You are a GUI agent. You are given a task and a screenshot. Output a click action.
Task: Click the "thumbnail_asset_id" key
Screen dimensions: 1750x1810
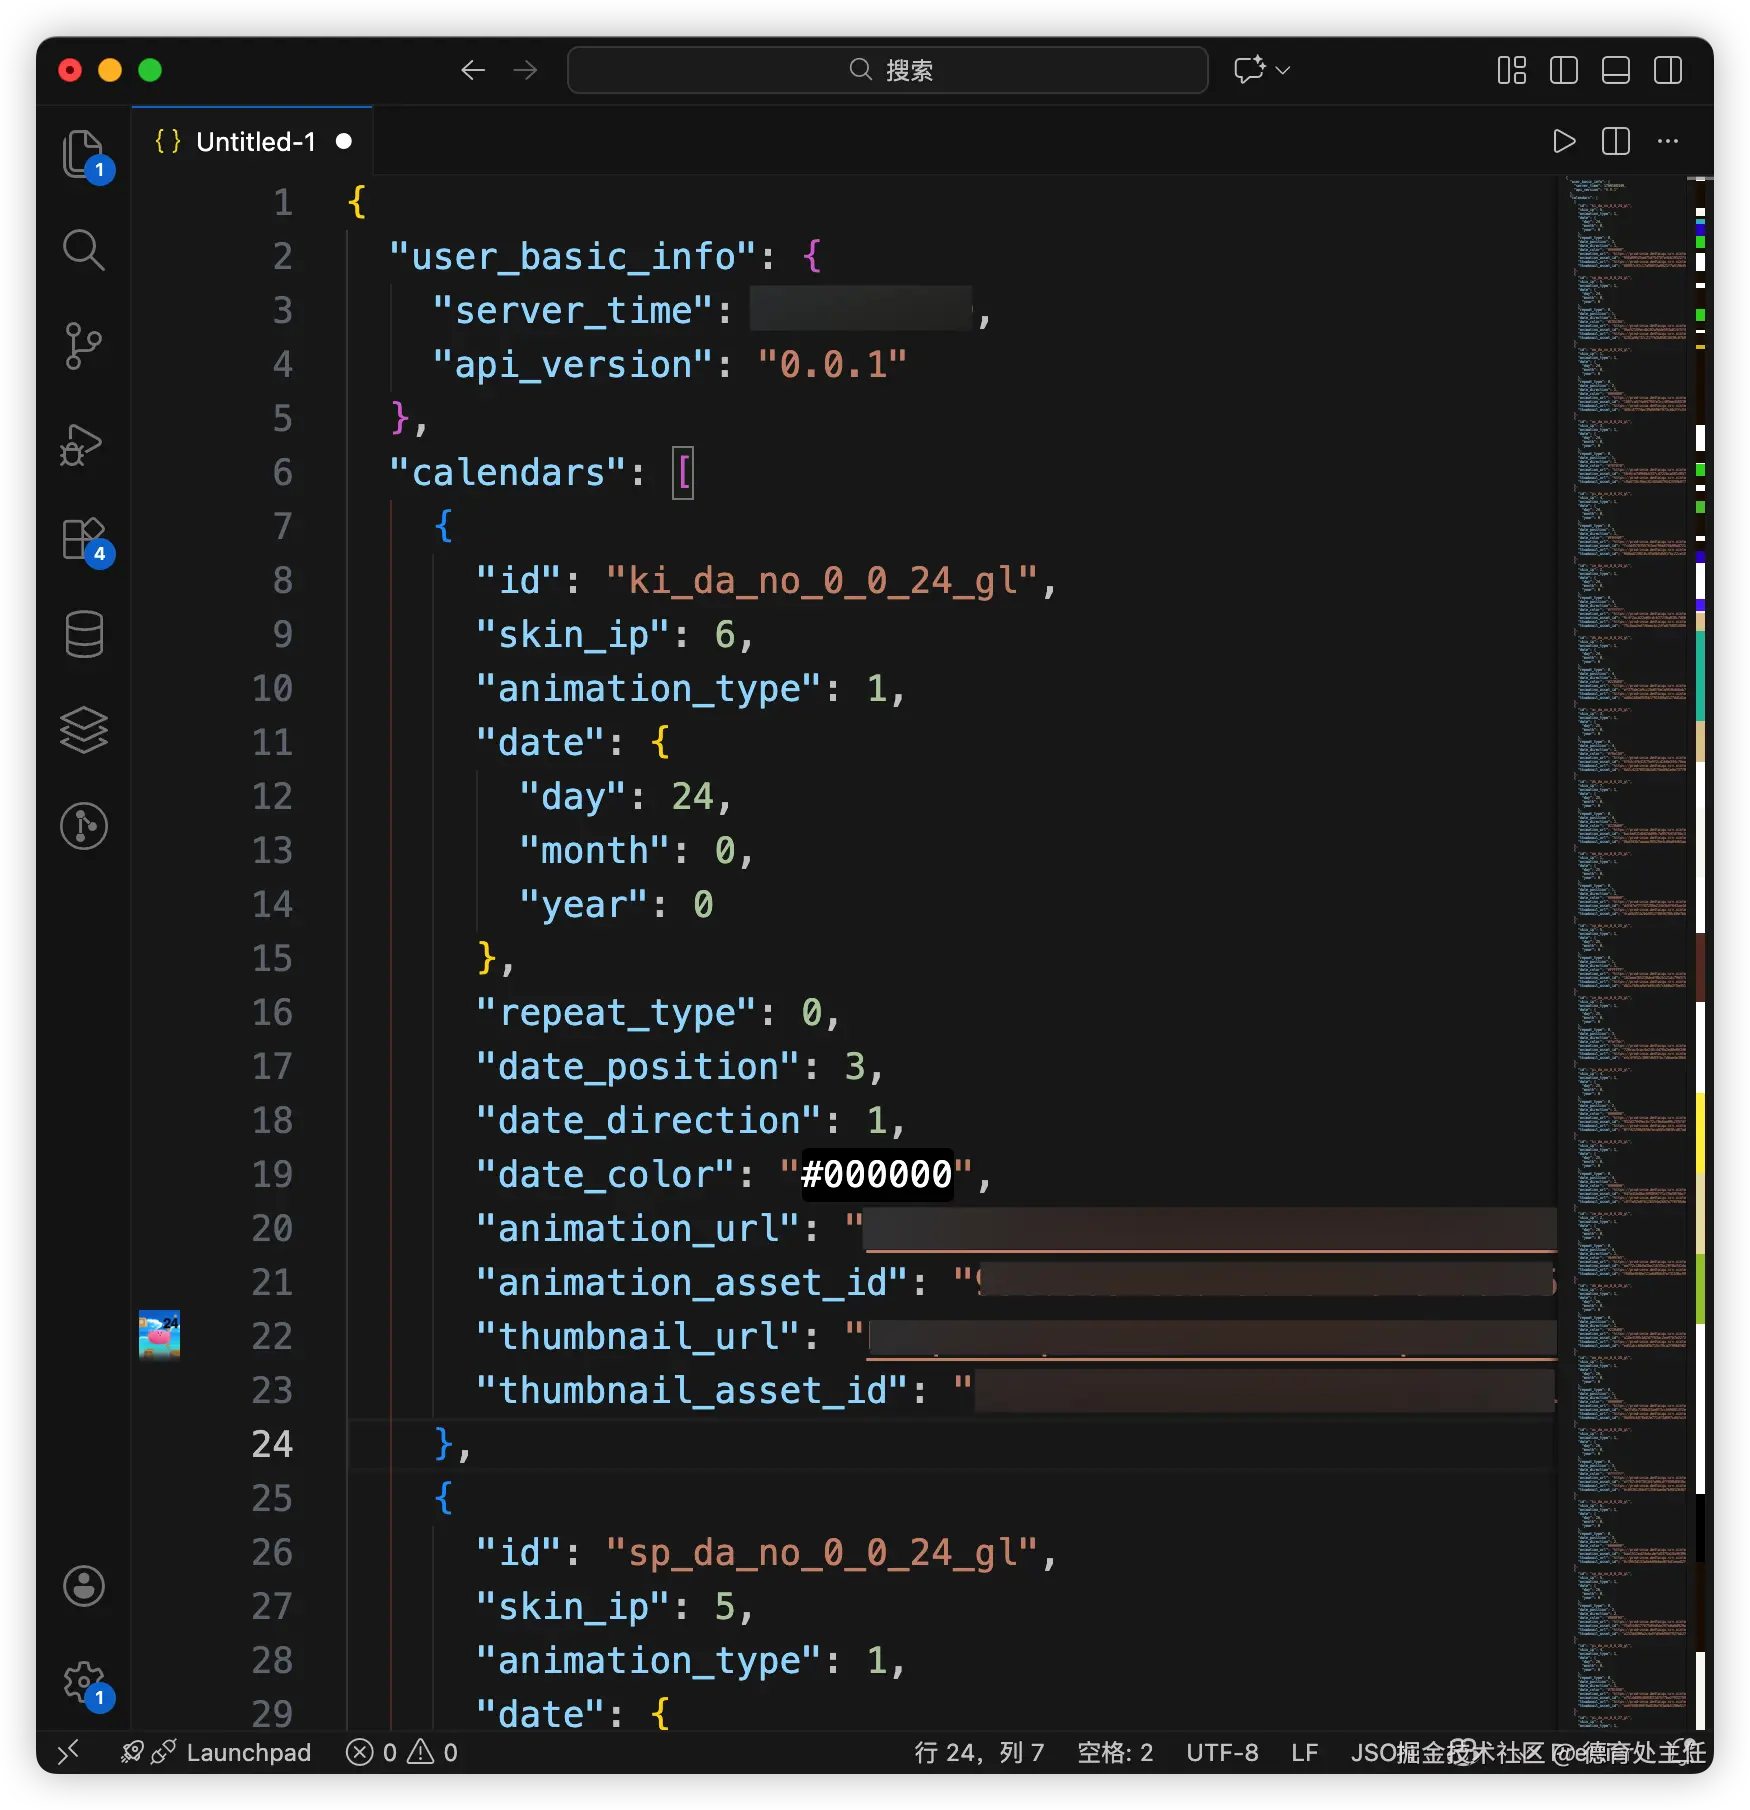click(693, 1391)
